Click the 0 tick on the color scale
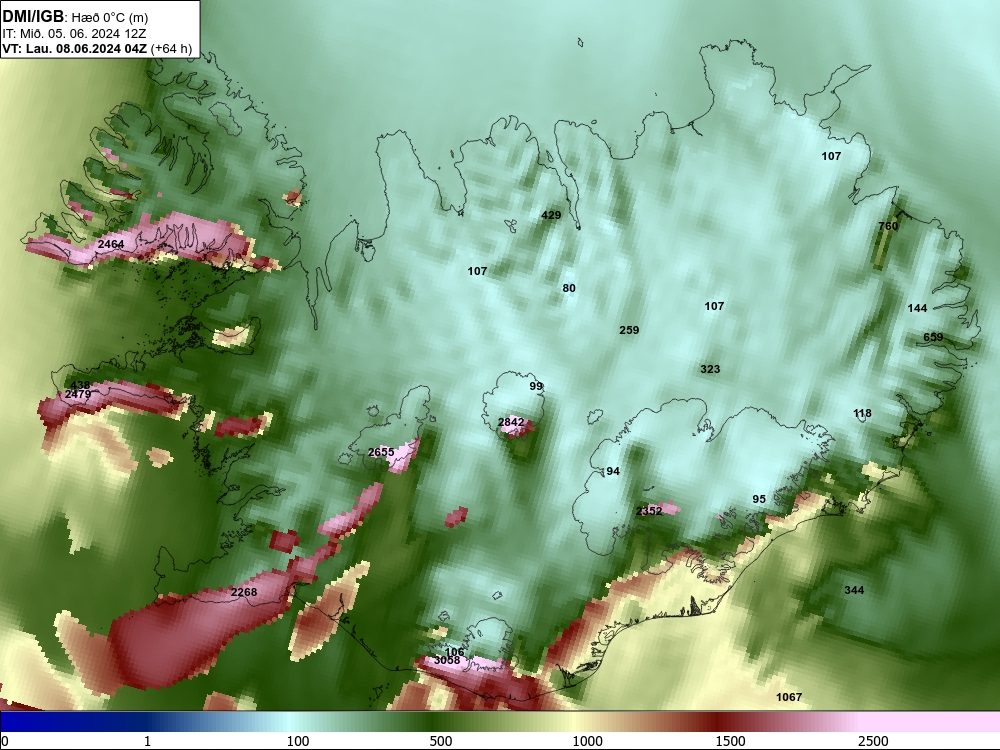This screenshot has height=750, width=1000. coord(5,741)
